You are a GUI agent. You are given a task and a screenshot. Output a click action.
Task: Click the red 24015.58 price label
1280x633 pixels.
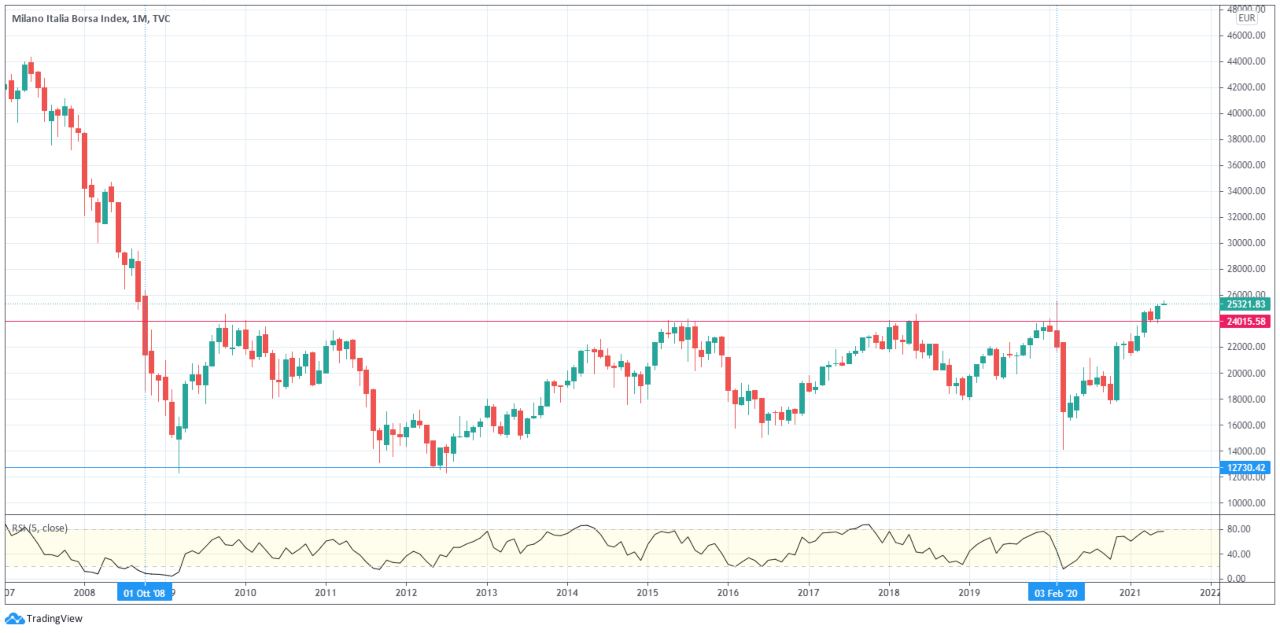[x=1246, y=321]
